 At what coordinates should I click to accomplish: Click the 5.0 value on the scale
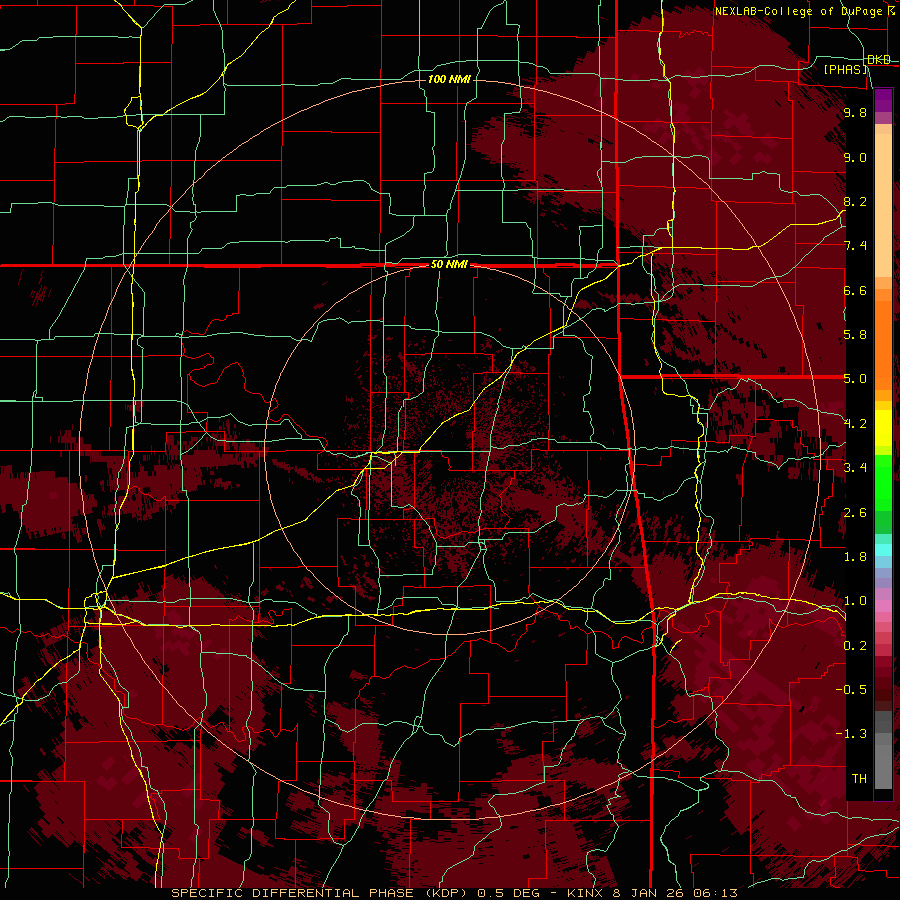855,379
